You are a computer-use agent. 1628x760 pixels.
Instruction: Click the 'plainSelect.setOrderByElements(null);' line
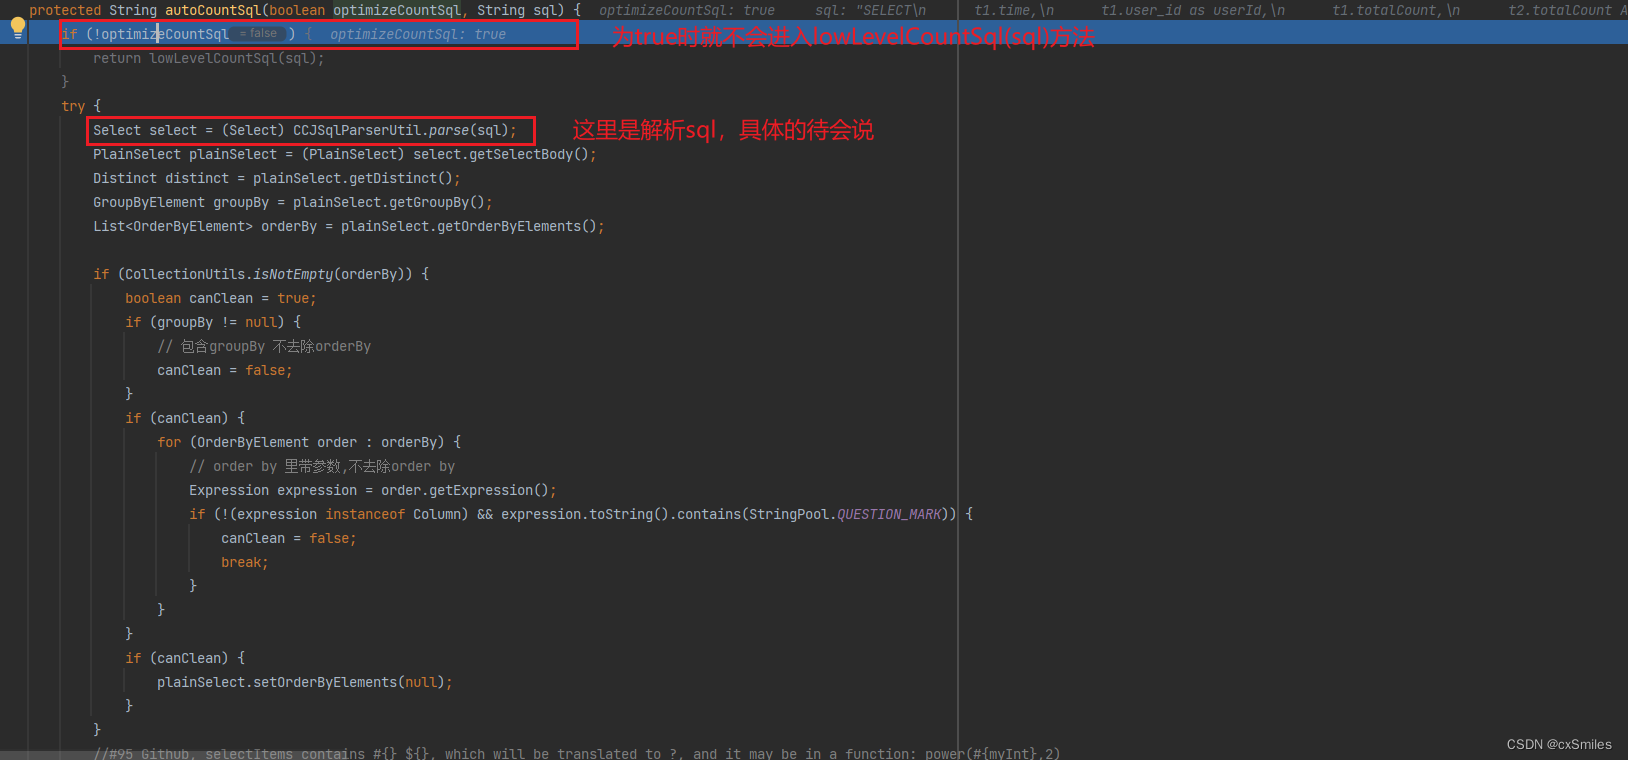(x=305, y=682)
